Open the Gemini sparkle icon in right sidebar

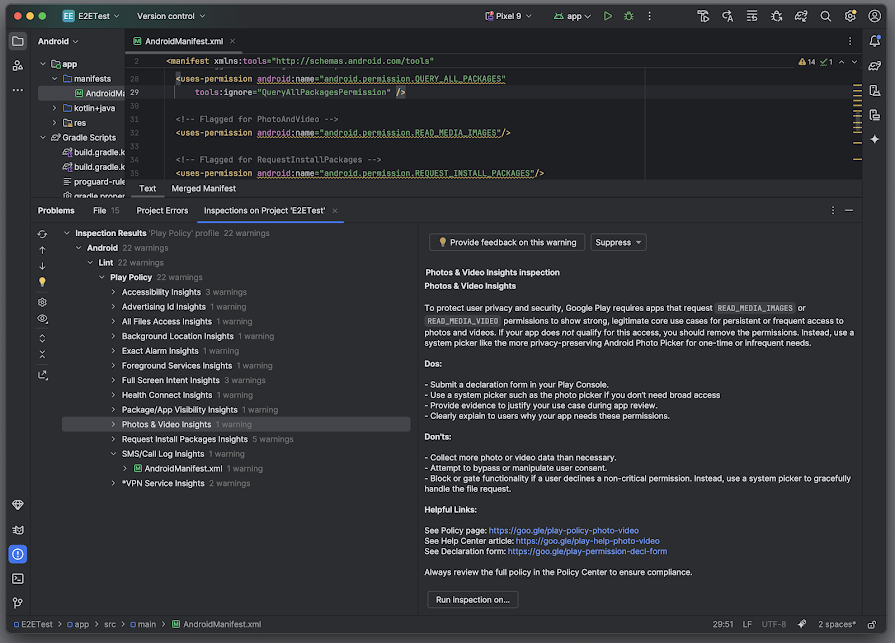pyautogui.click(x=874, y=139)
